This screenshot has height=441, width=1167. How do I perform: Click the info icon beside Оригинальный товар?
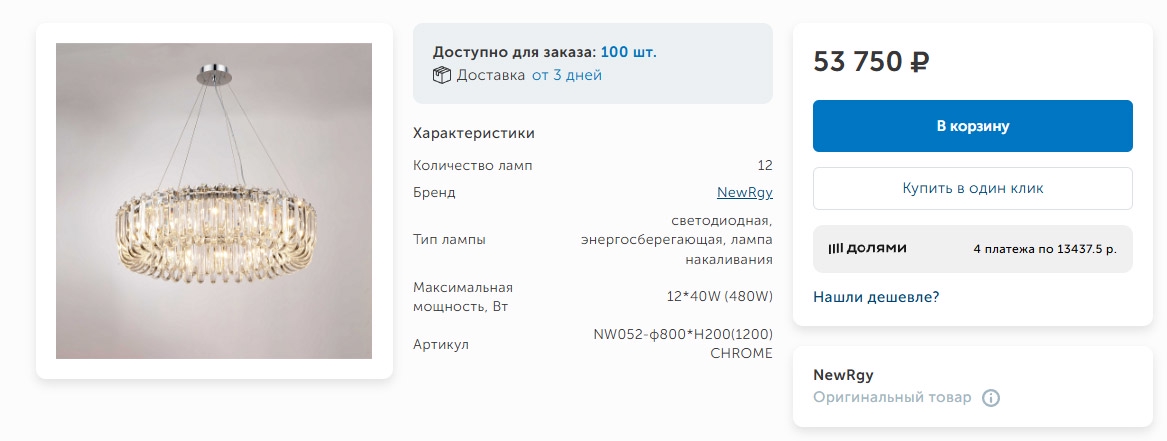990,398
